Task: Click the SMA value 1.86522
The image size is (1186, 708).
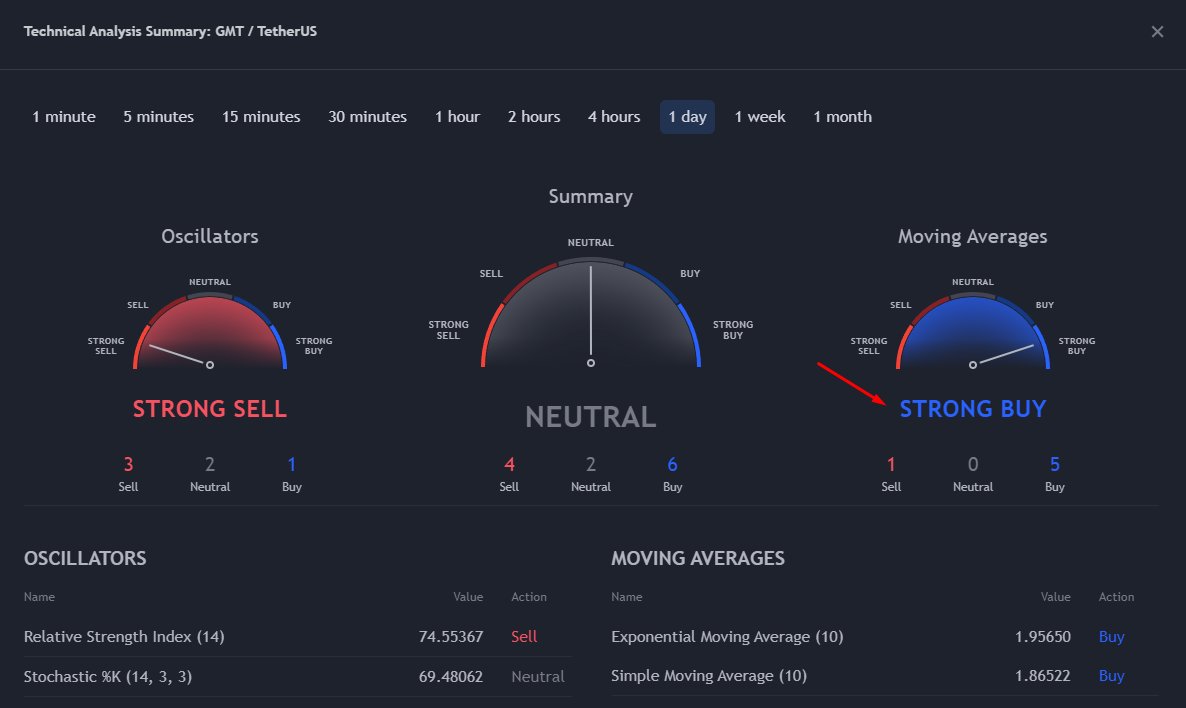Action: 1043,675
